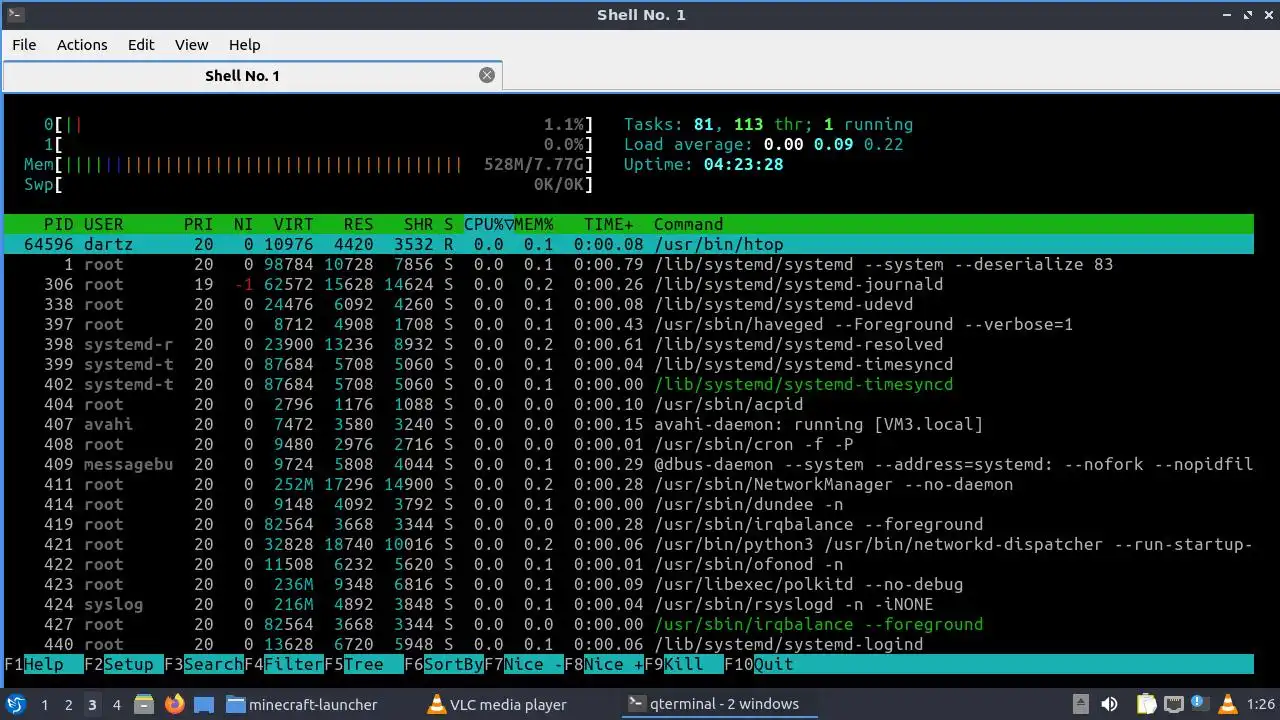Image resolution: width=1280 pixels, height=720 pixels.
Task: Sort by the TIME+ column header
Action: pyautogui.click(x=609, y=224)
